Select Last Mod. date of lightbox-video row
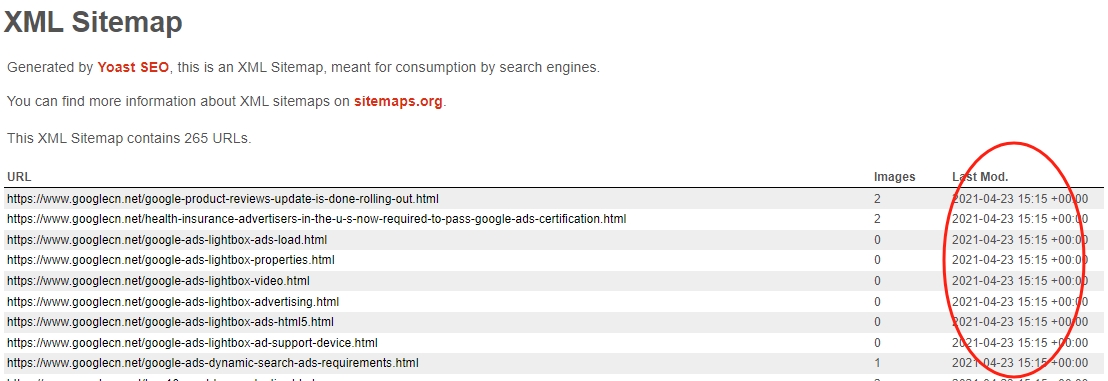The image size is (1108, 381). pyautogui.click(x=1020, y=281)
